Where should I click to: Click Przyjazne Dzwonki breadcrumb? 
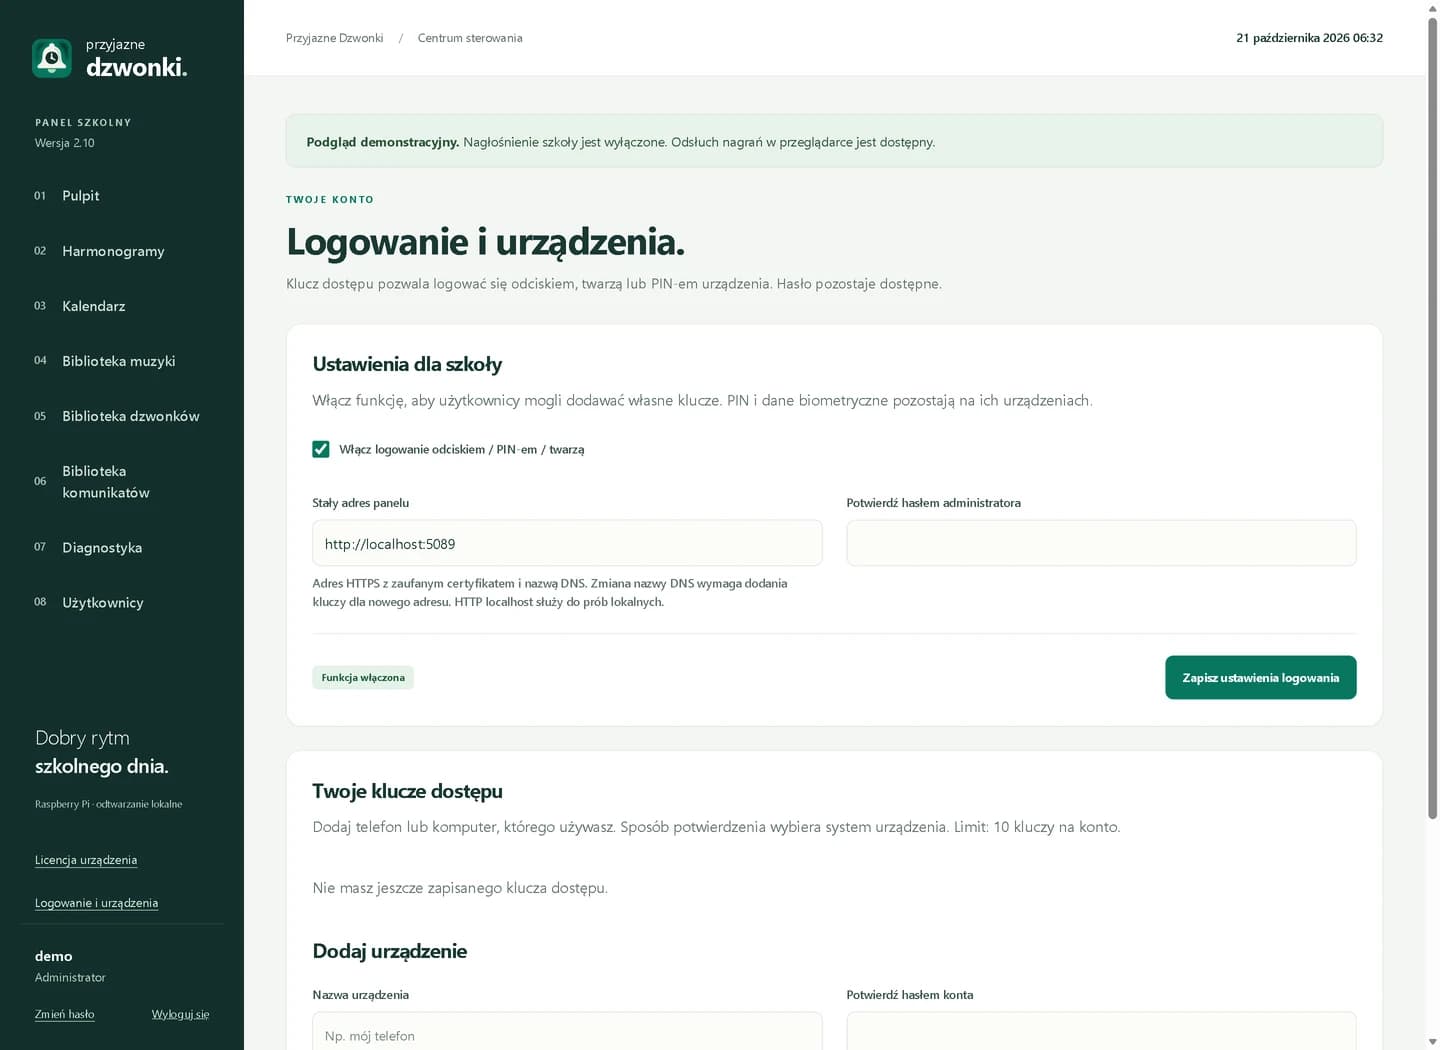(x=334, y=38)
